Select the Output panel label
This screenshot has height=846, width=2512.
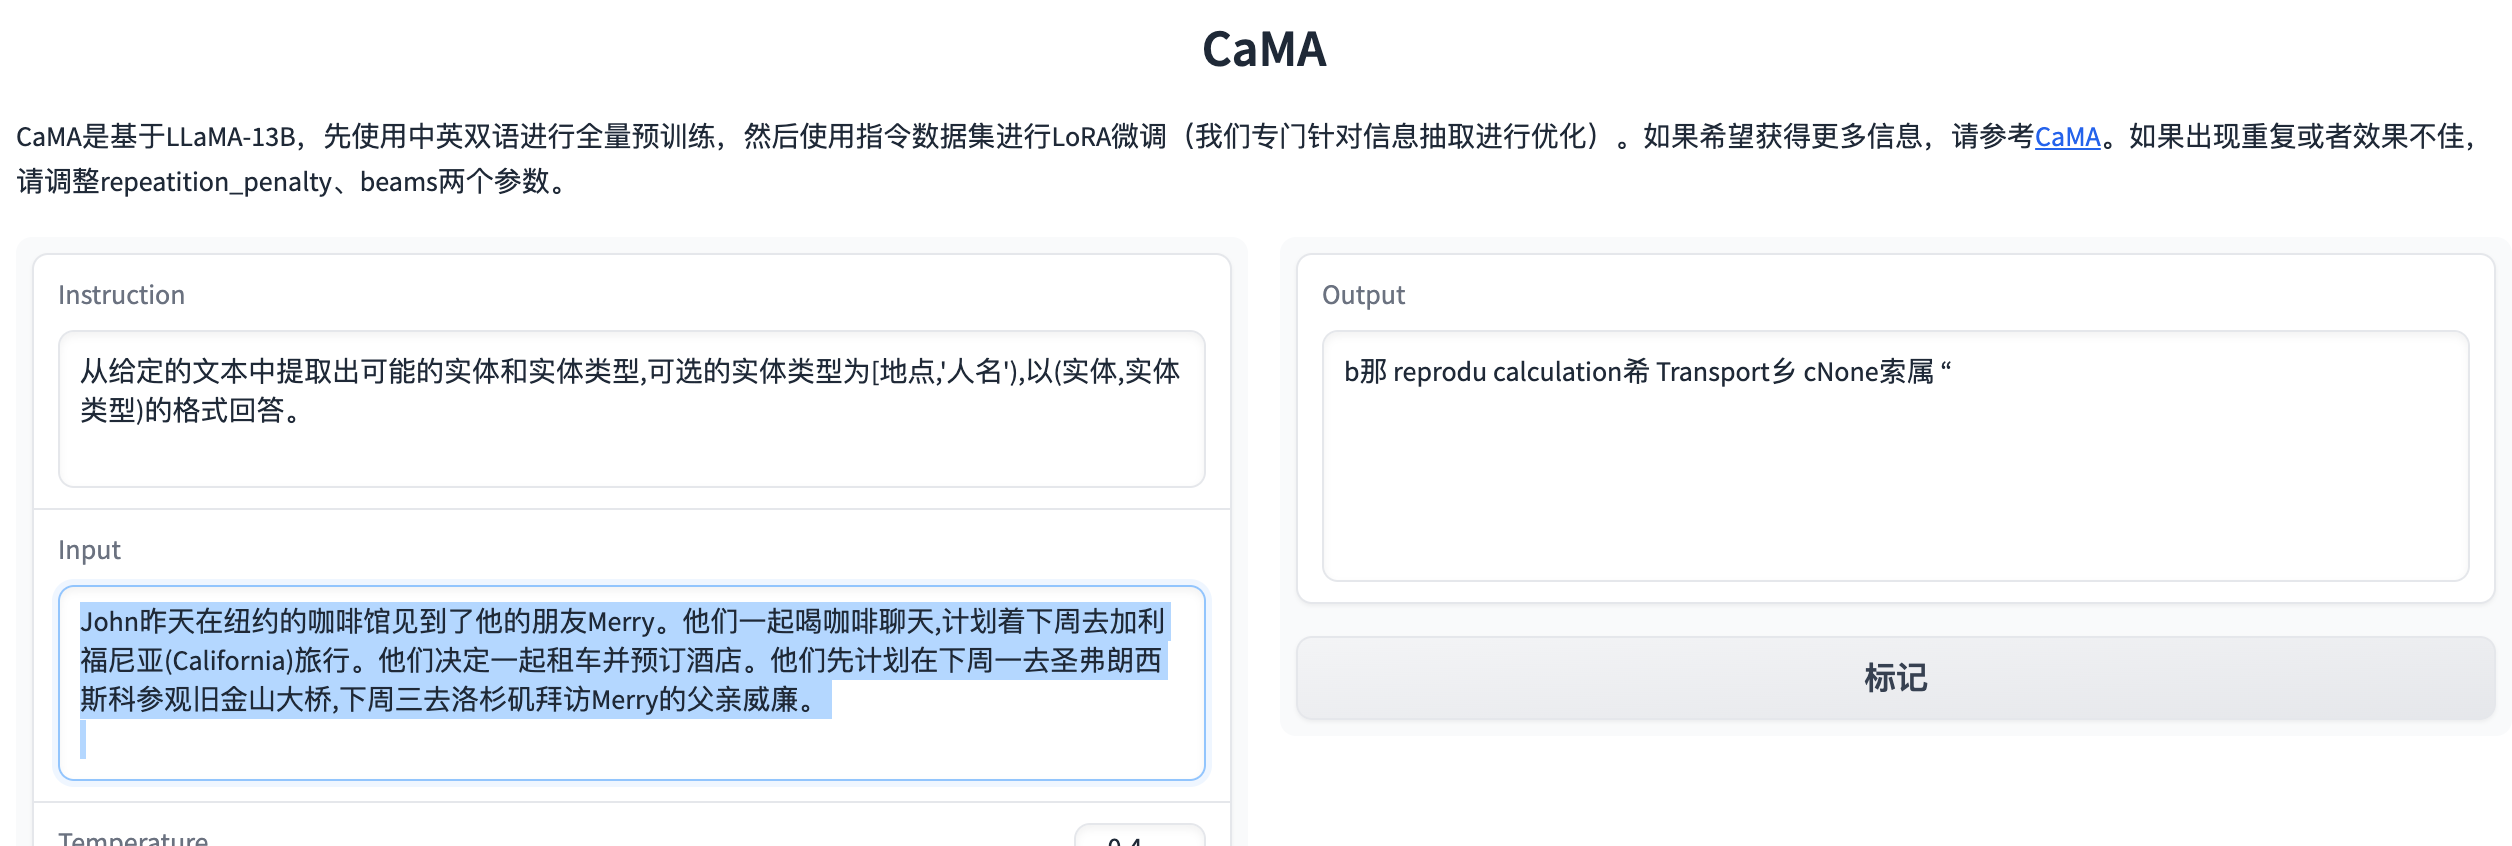[x=1363, y=295]
